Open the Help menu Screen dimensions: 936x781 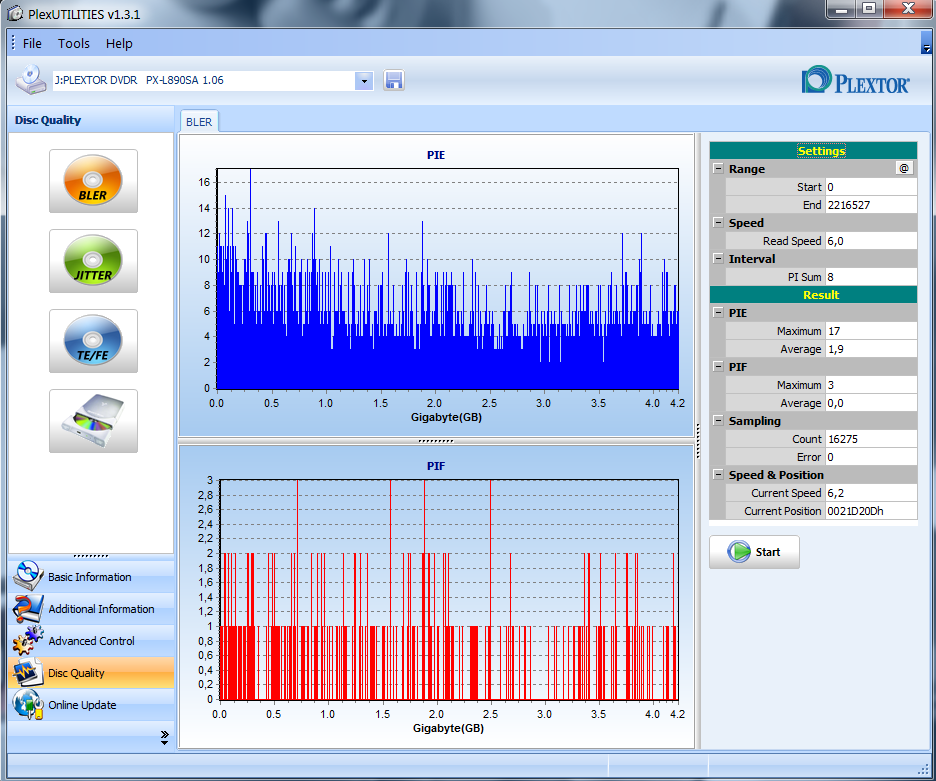tap(119, 44)
